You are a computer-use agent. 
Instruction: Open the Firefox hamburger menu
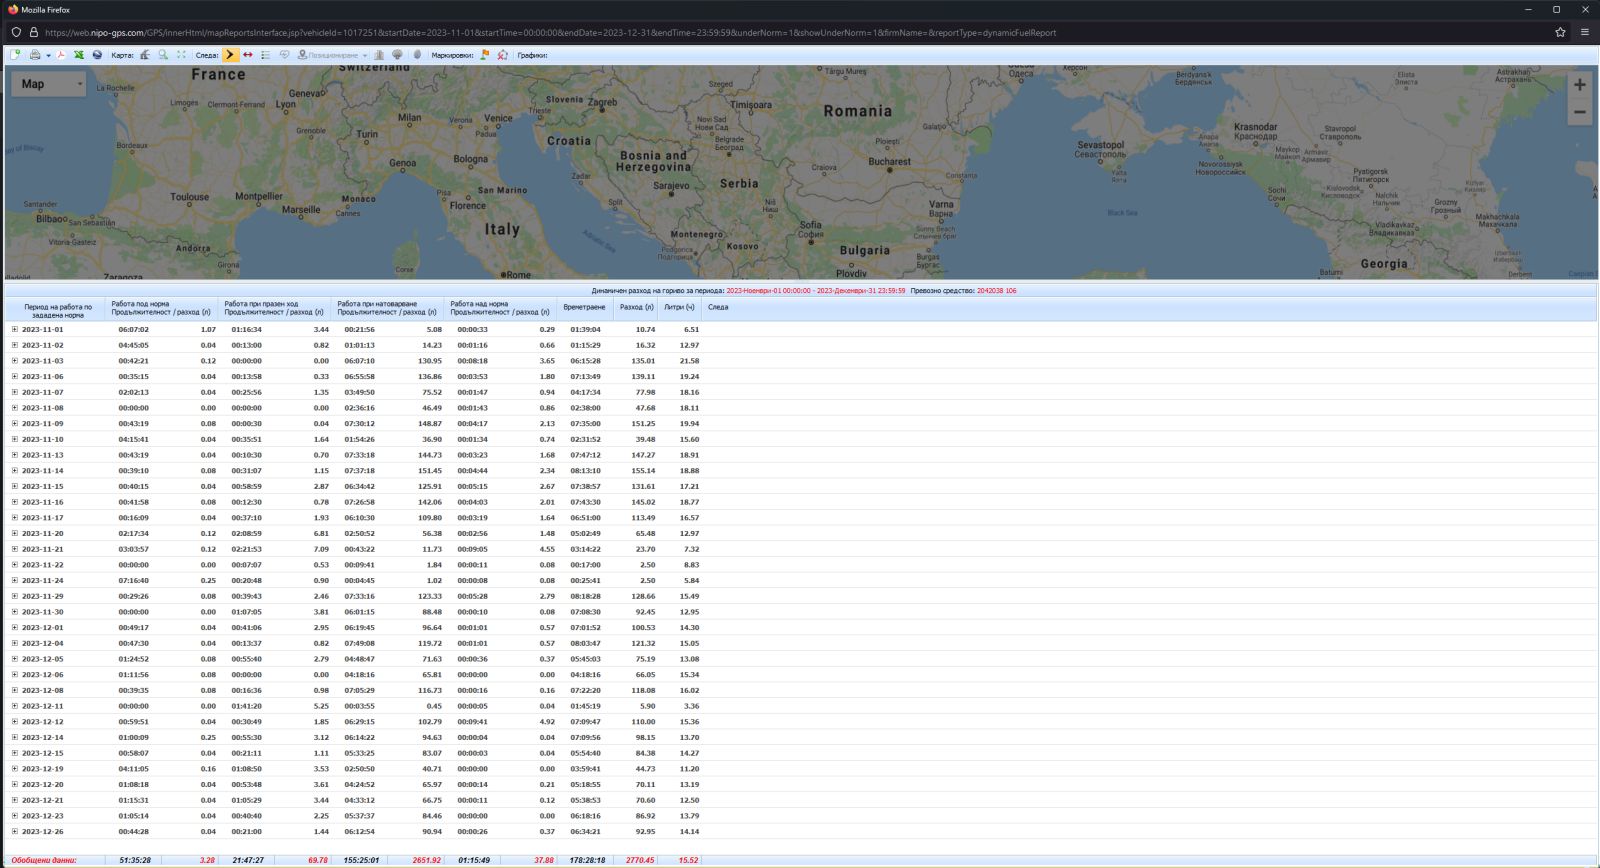coord(1585,32)
